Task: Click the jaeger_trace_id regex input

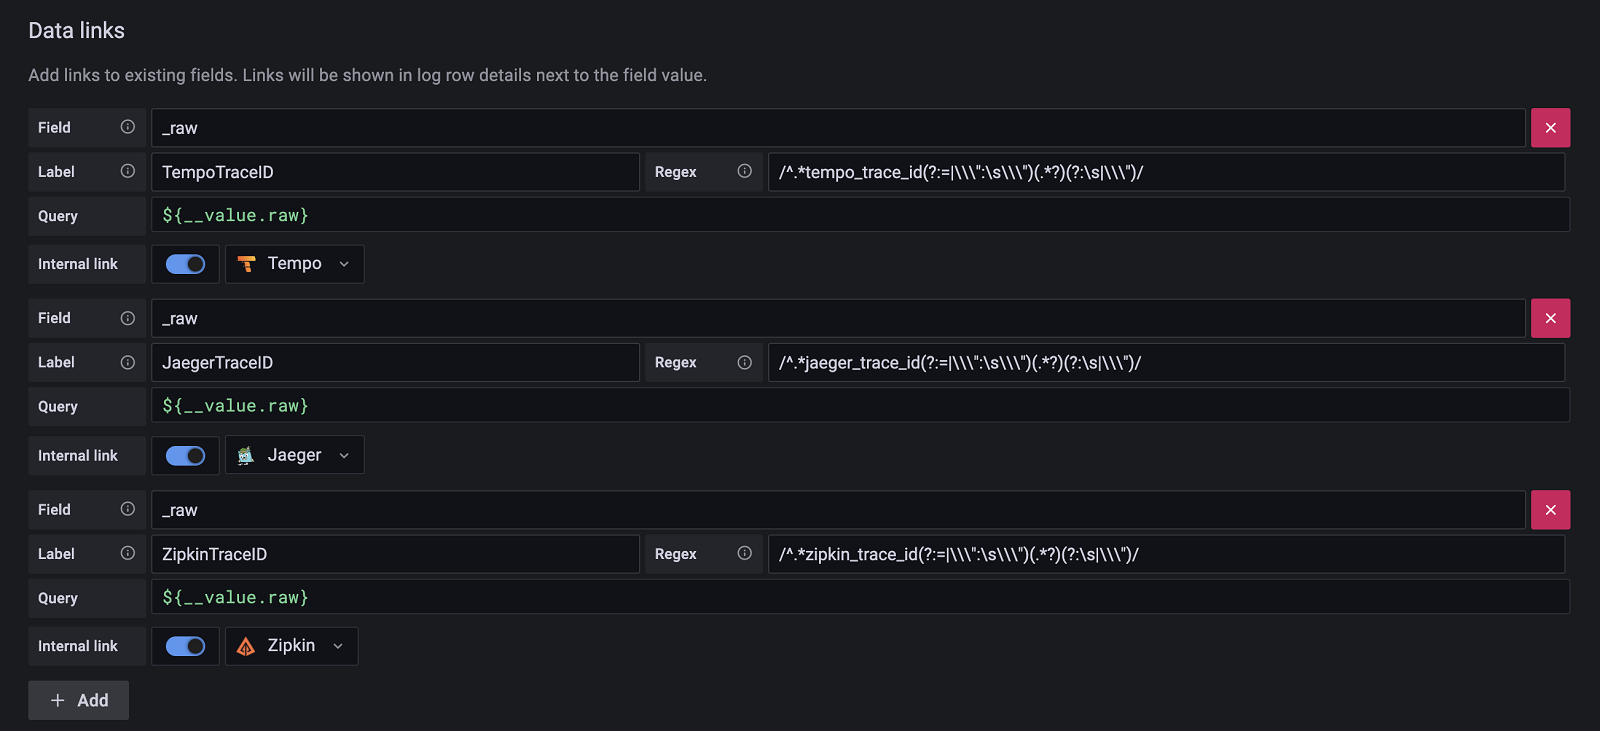Action: [x=1165, y=362]
